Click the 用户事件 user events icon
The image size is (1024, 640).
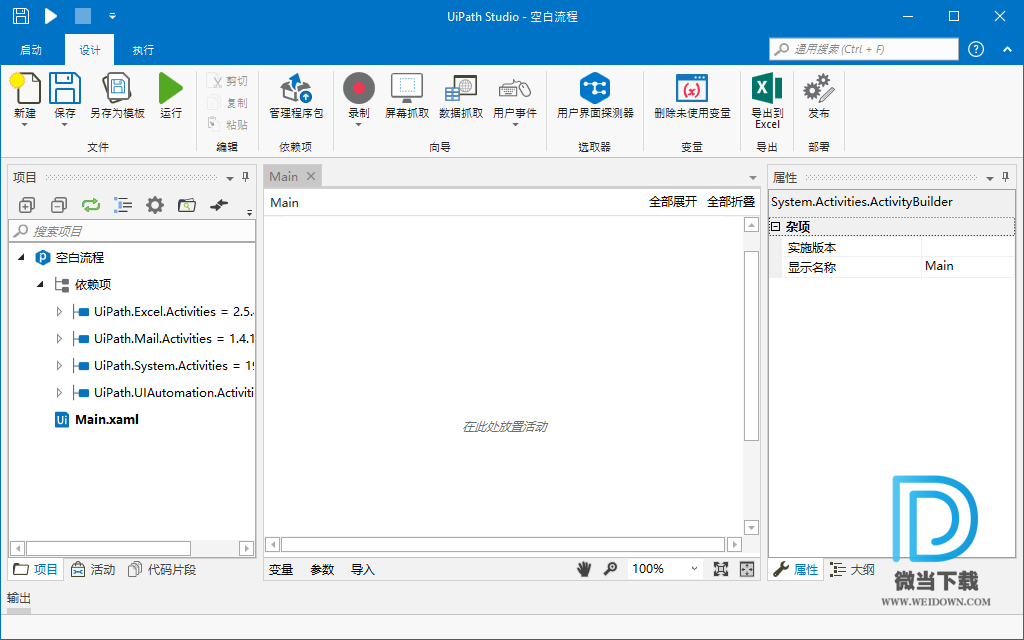tap(515, 88)
